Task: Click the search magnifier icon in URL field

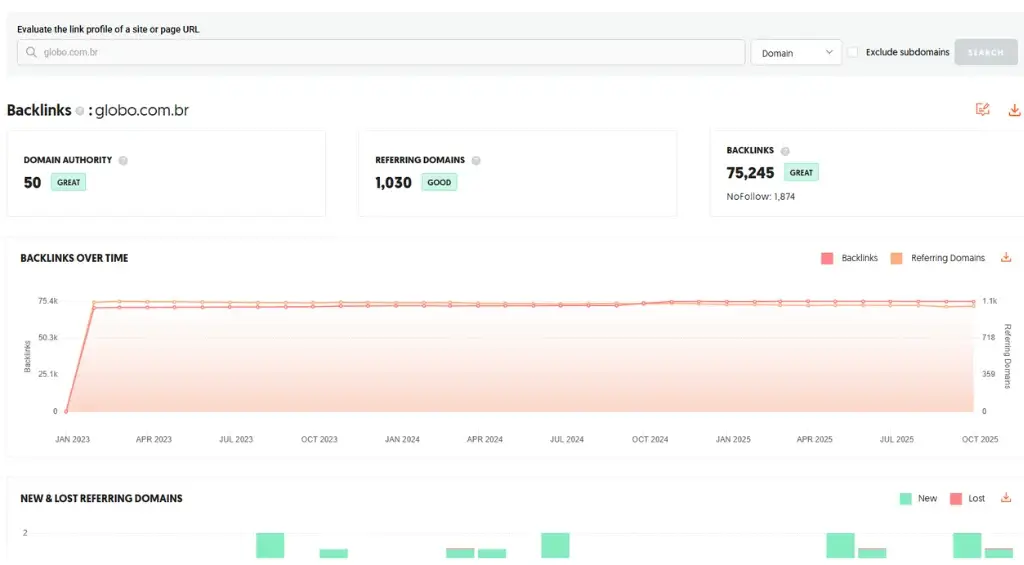Action: click(32, 53)
